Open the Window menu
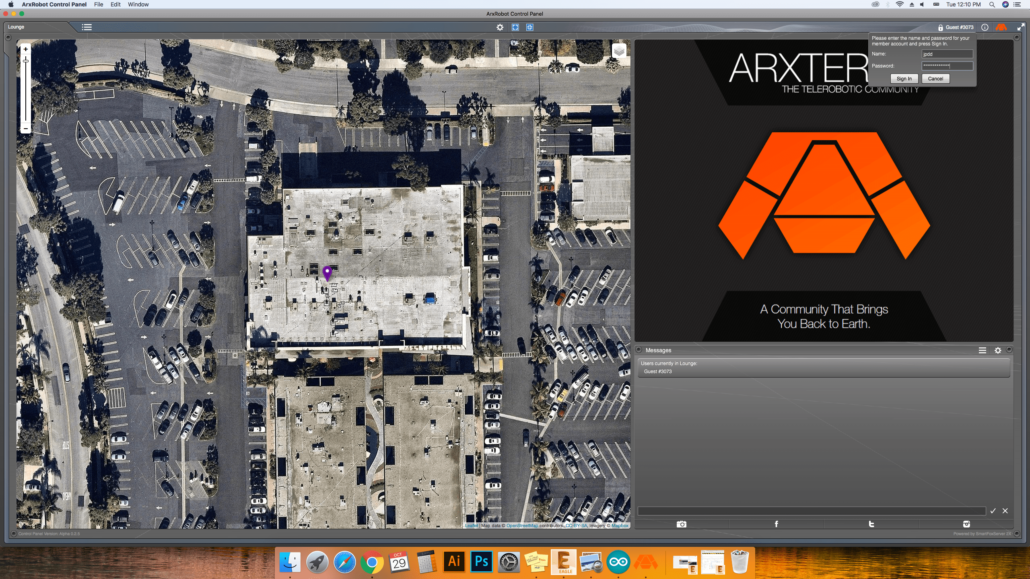 coord(138,5)
